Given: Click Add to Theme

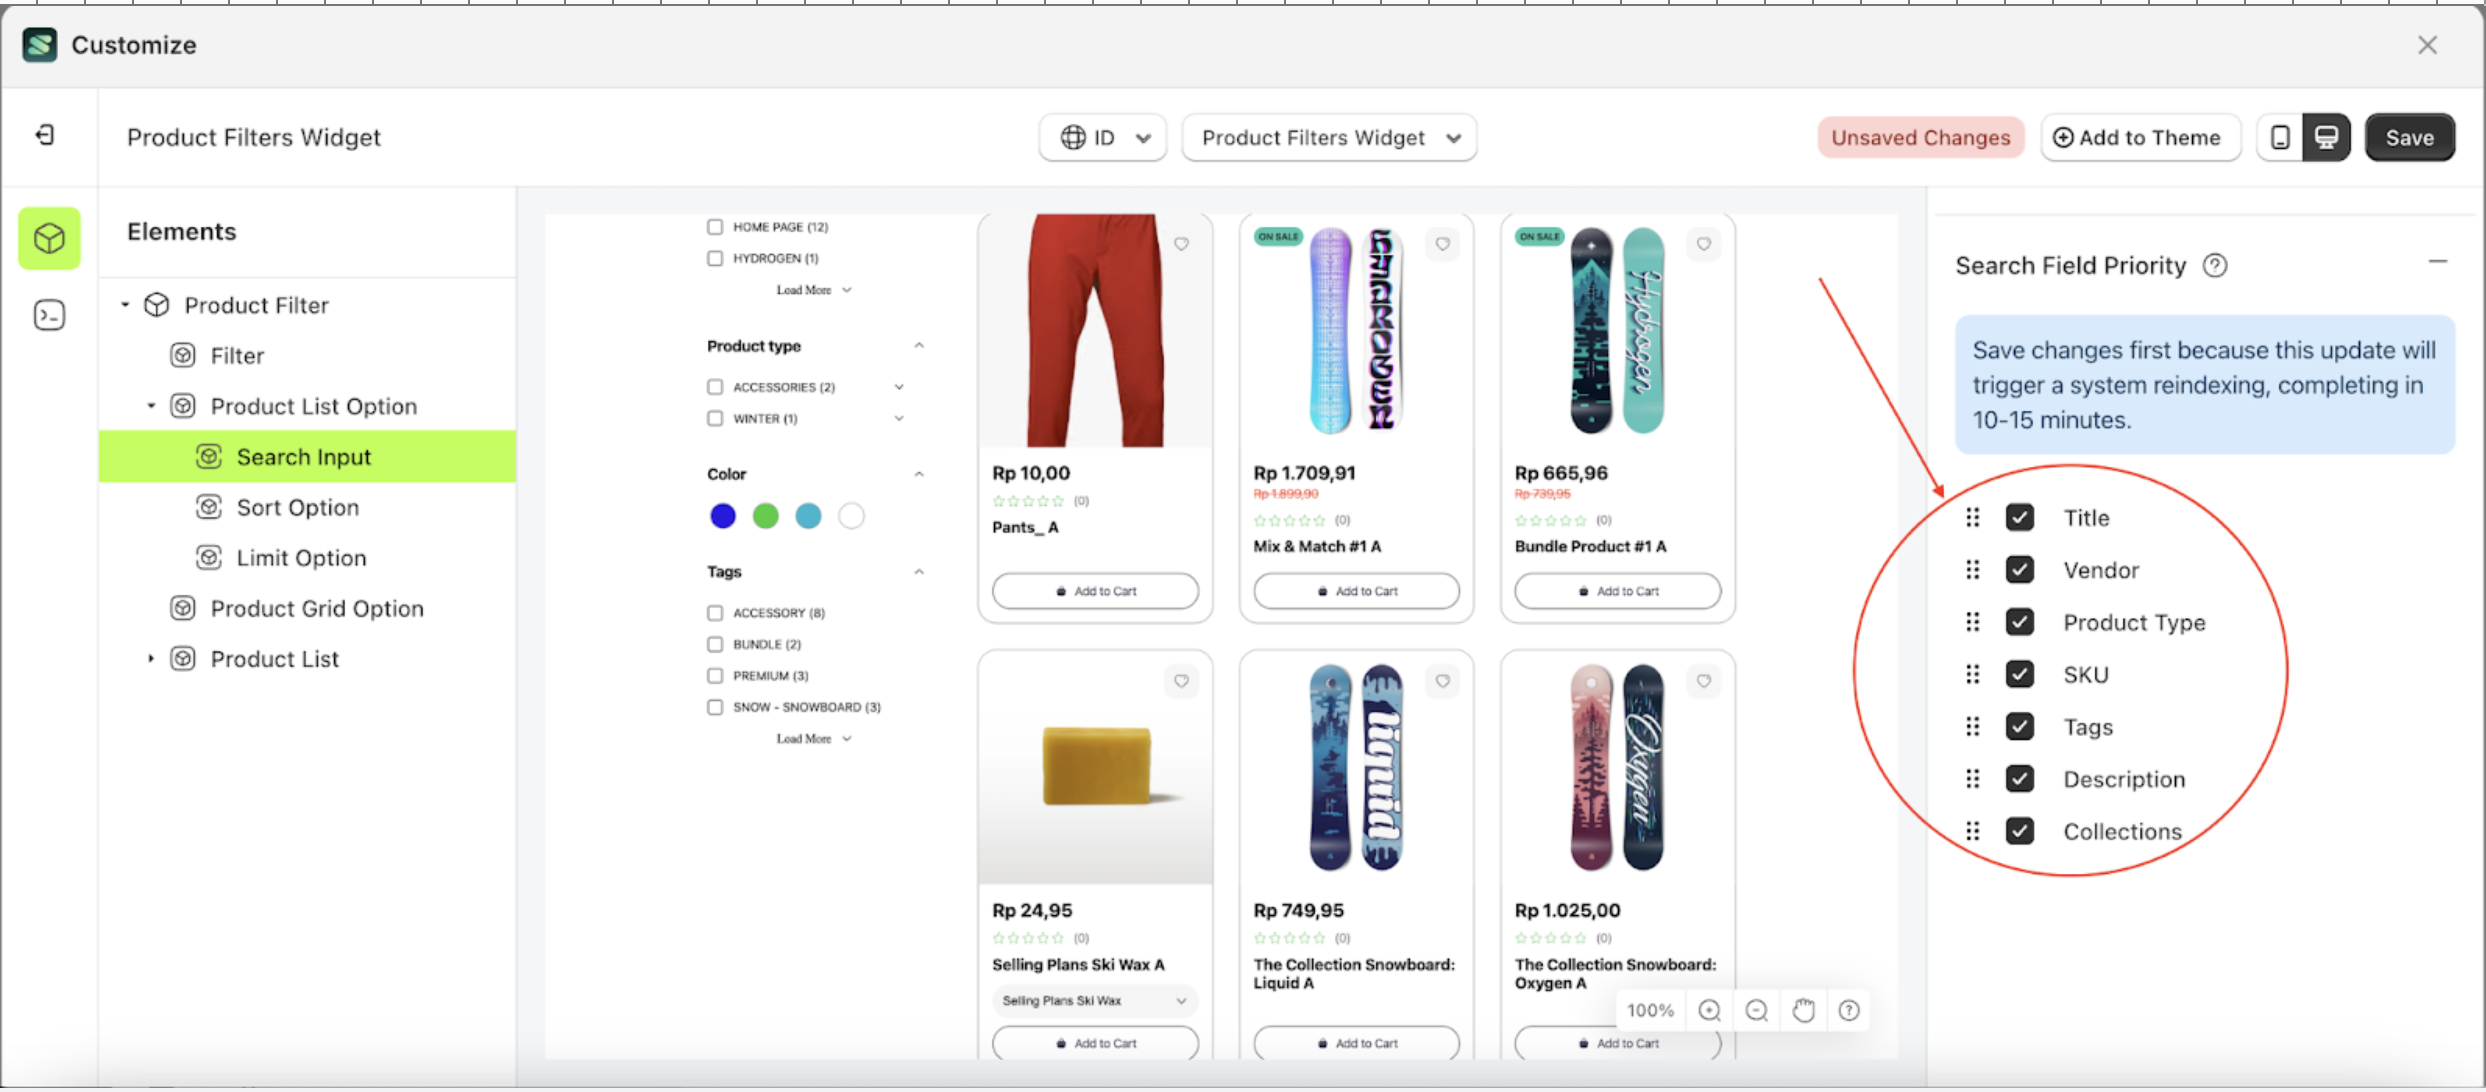Looking at the screenshot, I should click(2140, 137).
